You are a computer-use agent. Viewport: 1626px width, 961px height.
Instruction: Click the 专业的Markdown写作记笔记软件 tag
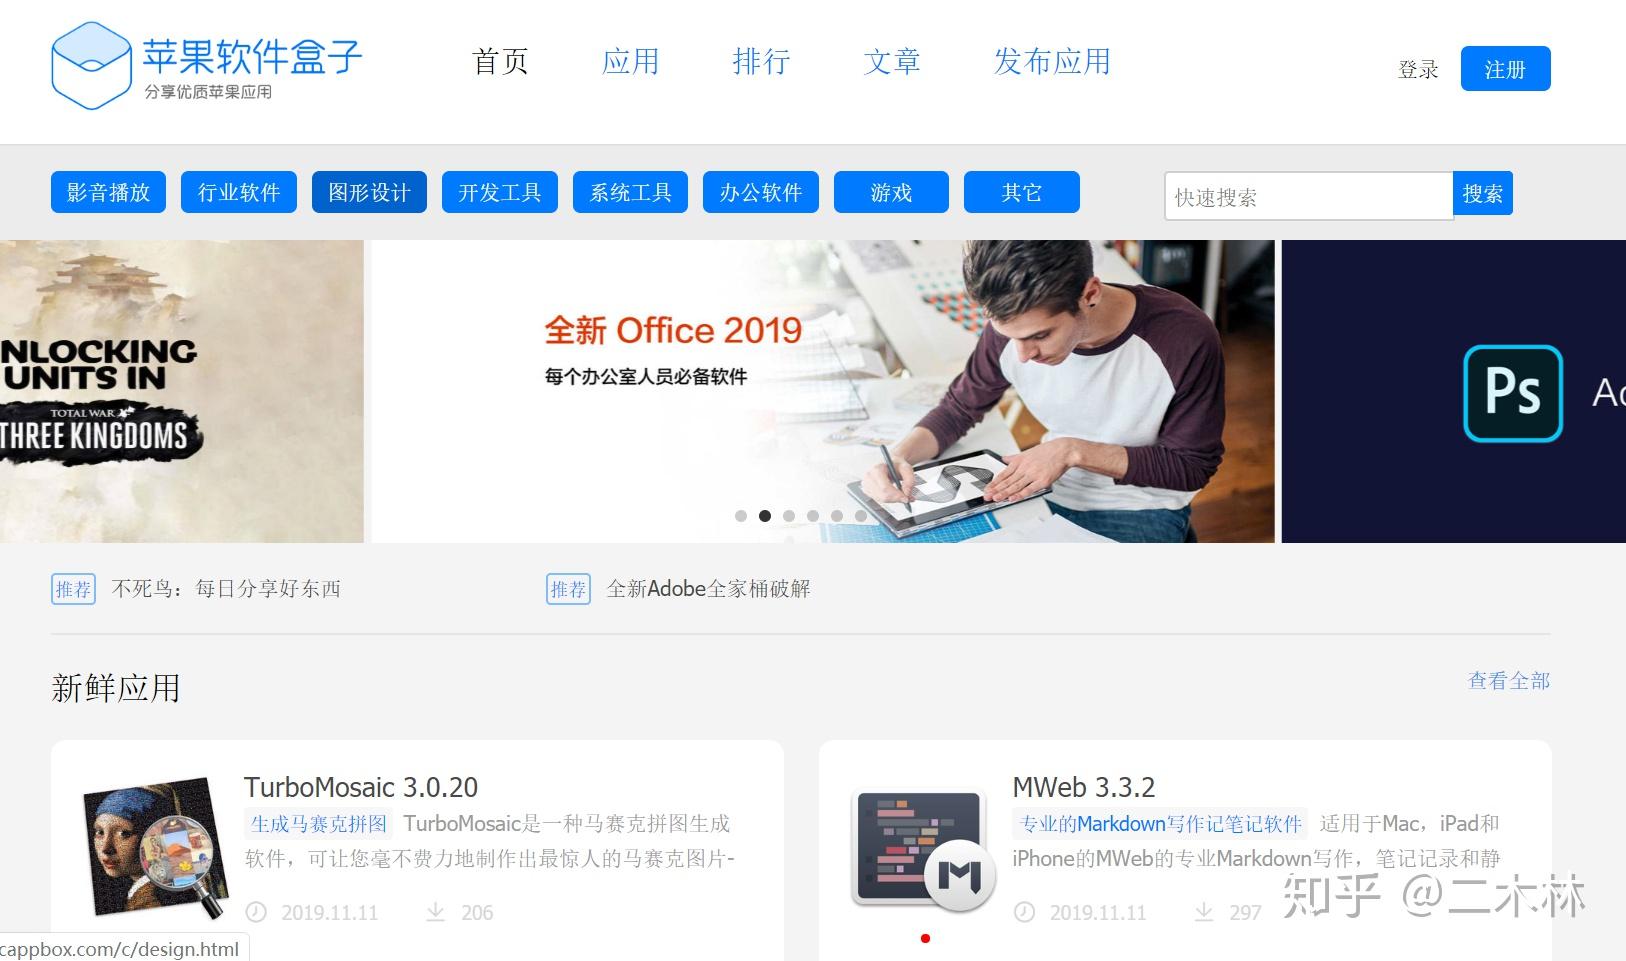[x=1160, y=824]
